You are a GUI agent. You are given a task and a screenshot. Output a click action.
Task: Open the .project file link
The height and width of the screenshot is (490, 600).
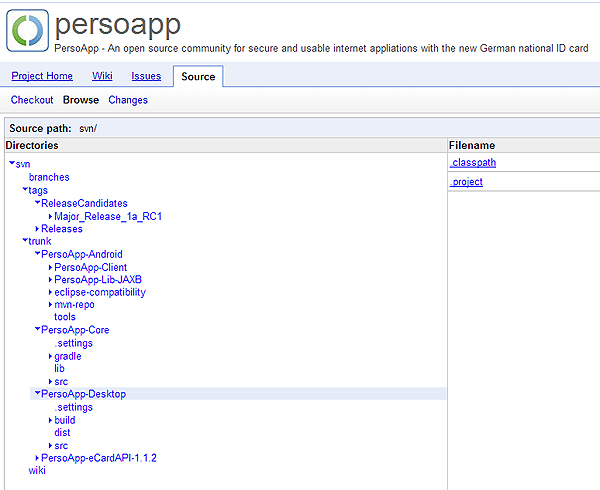(x=466, y=182)
